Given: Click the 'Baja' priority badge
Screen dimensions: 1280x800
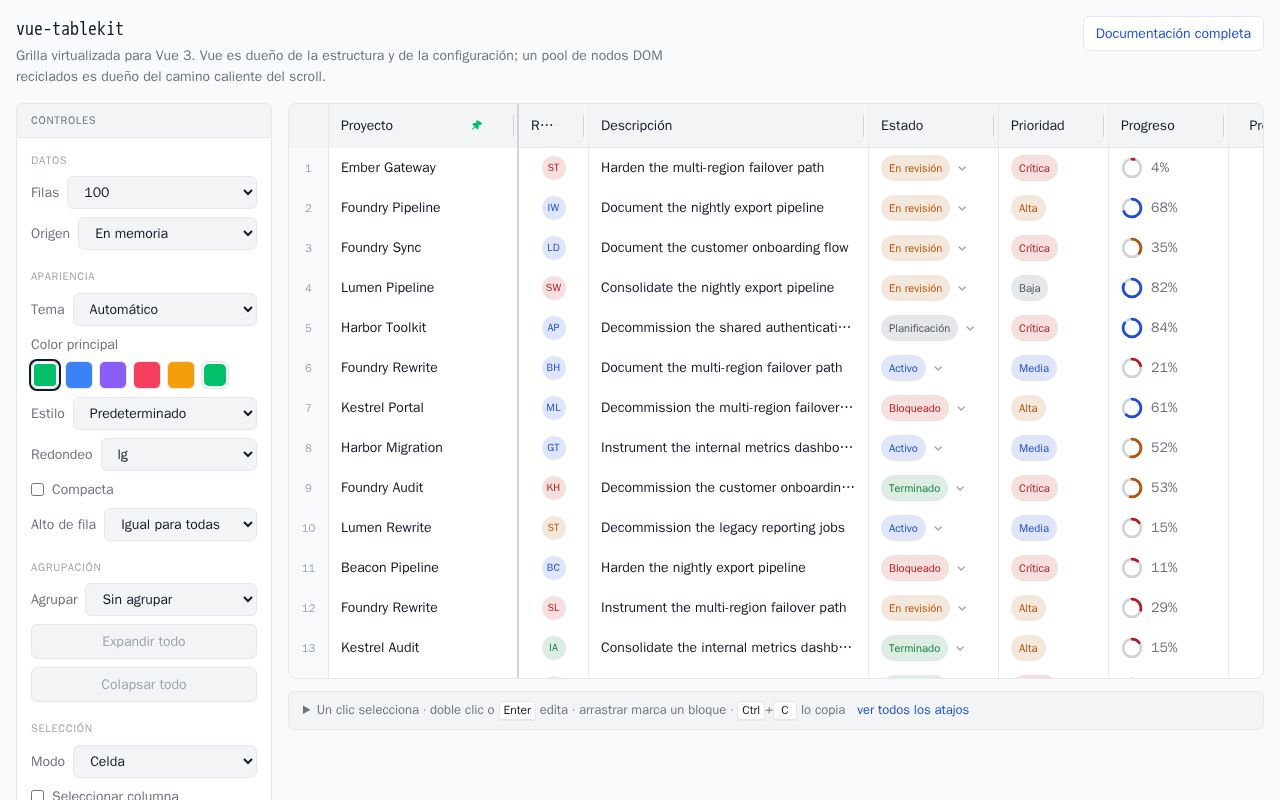Looking at the screenshot, I should pos(1029,288).
